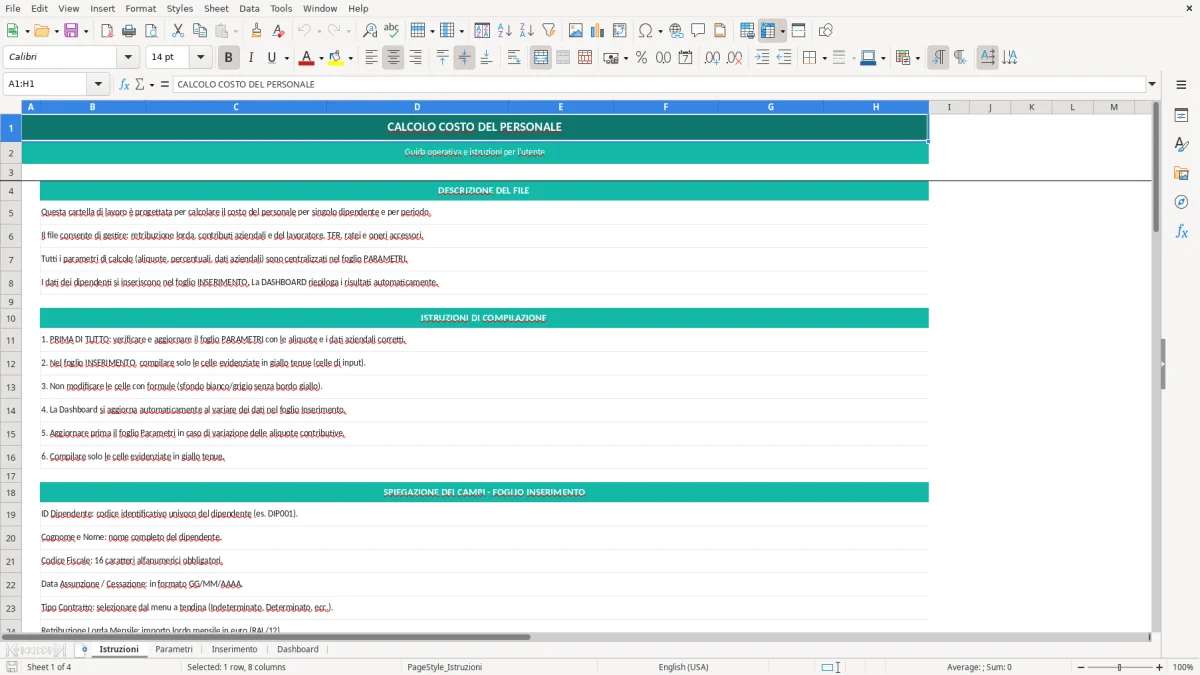Screen dimensions: 1200x675
Task: Open Find & Replace icon
Action: tap(370, 31)
